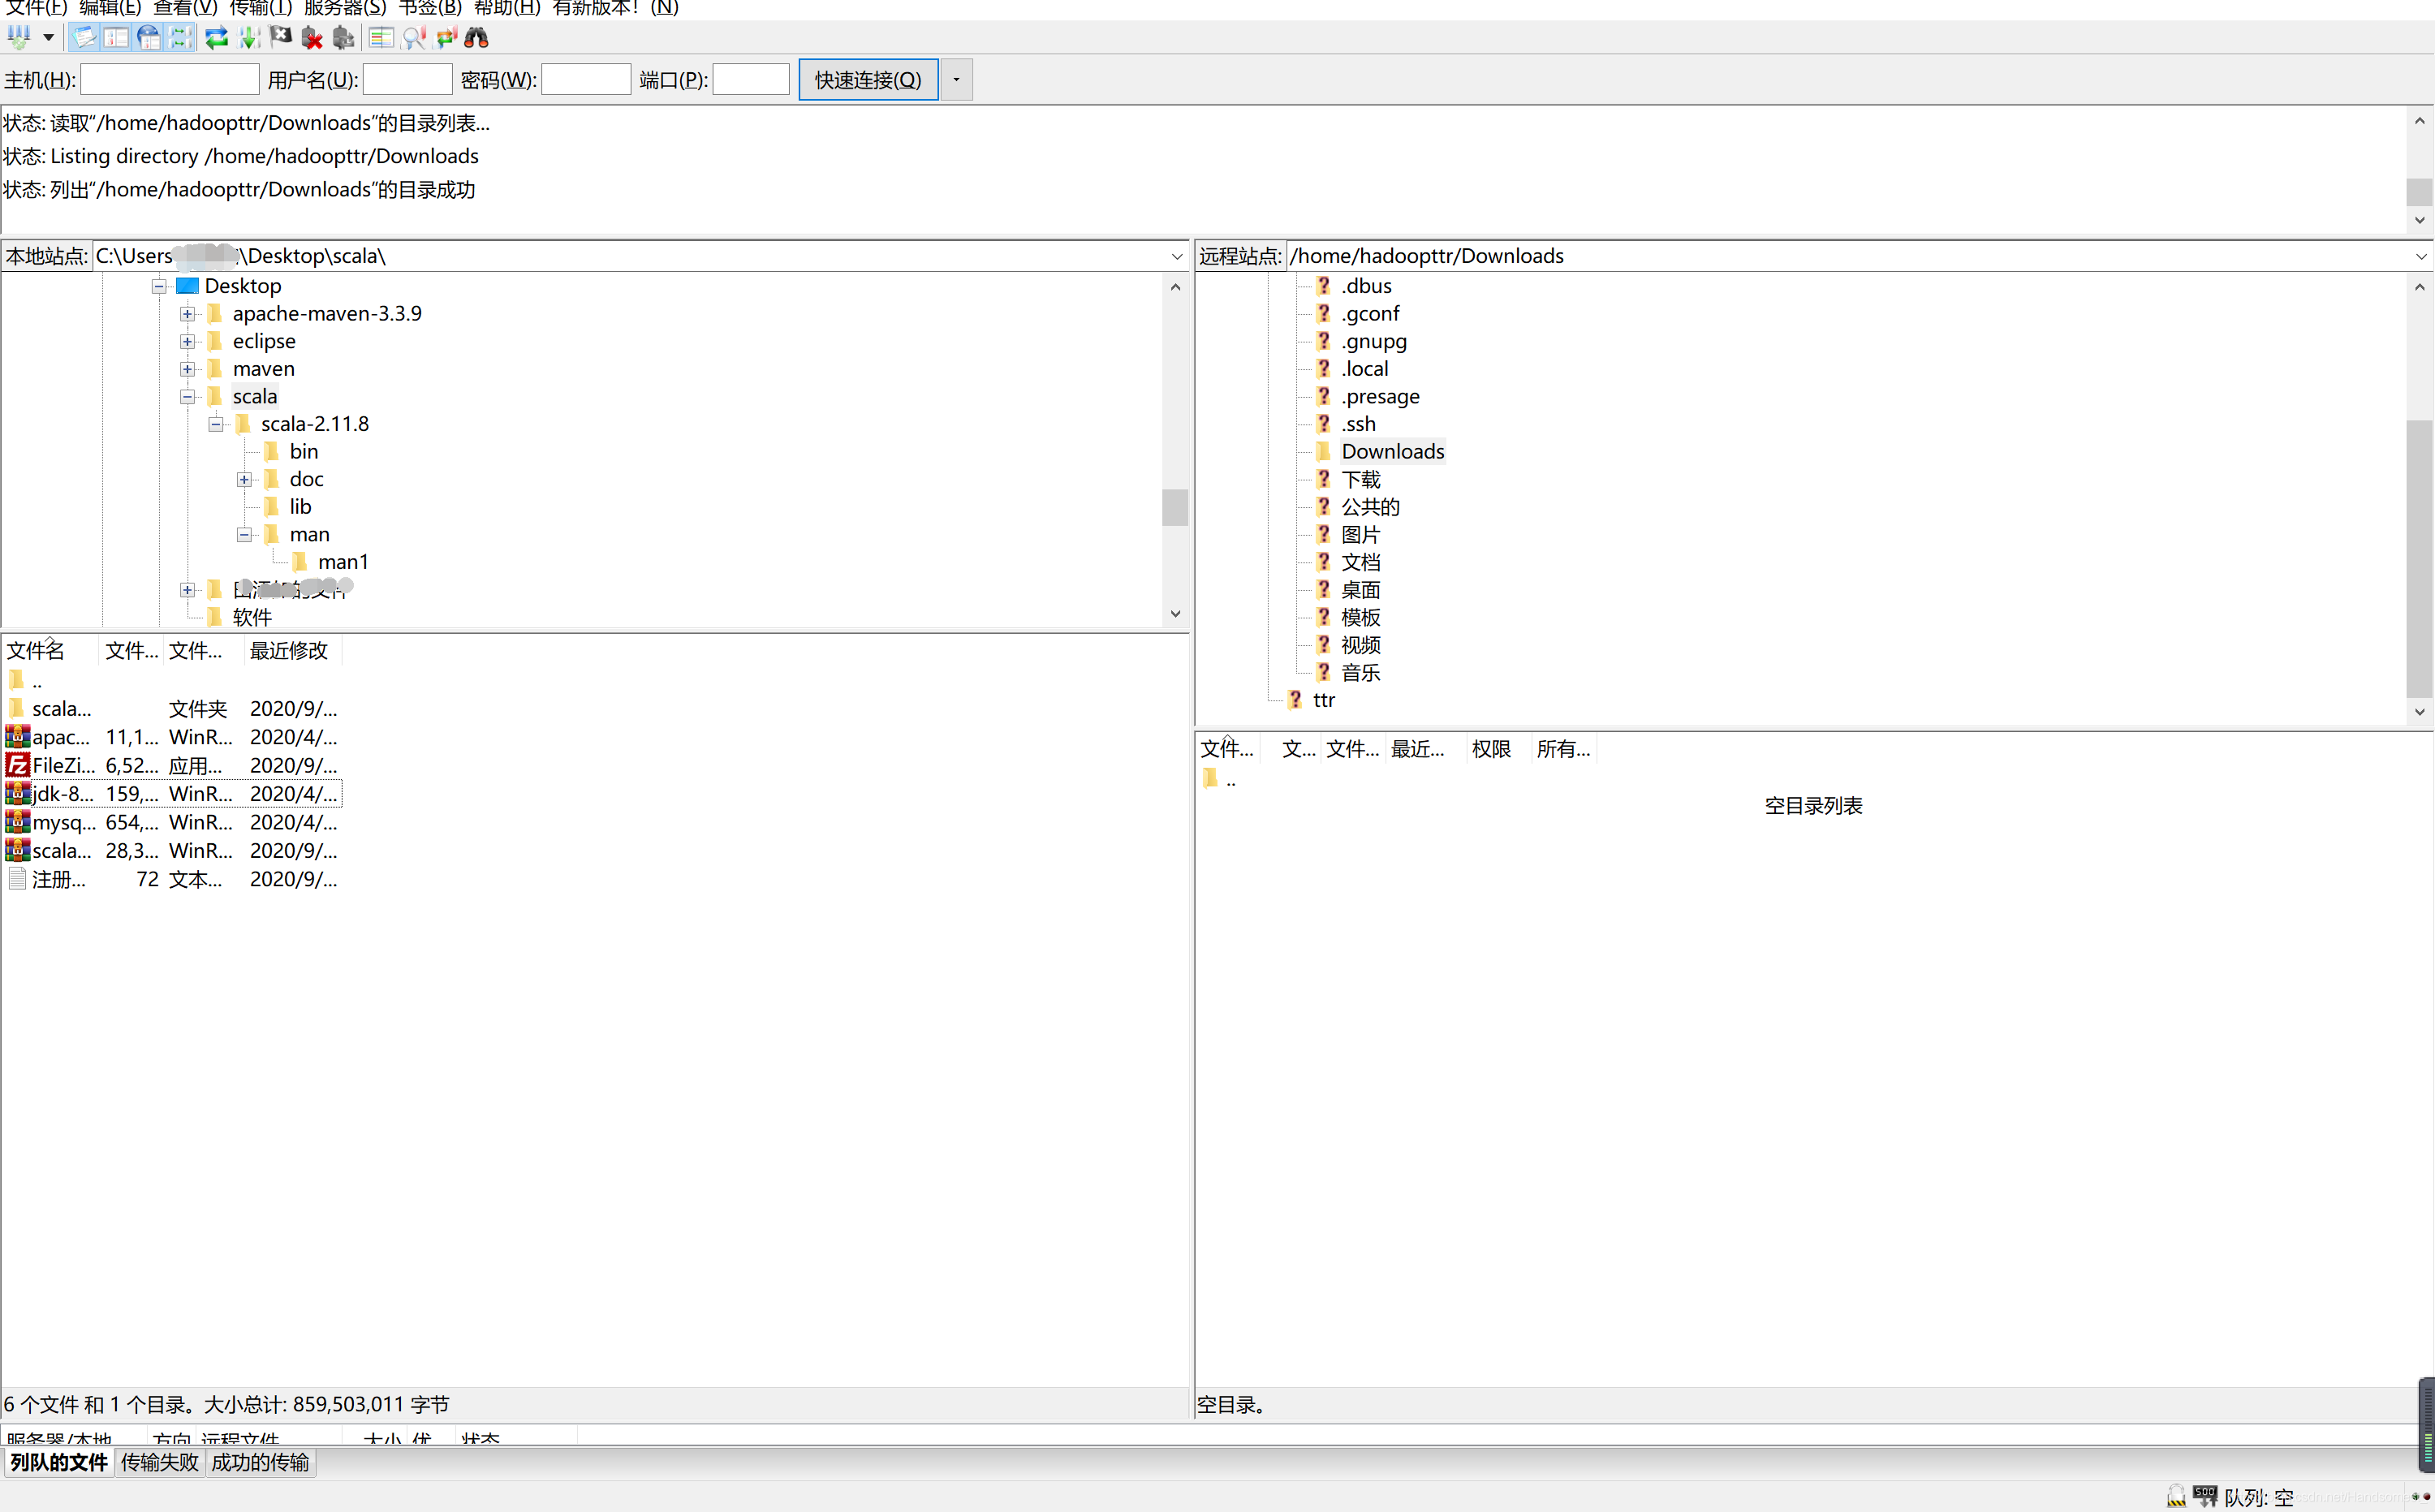Click the folder icon beside man1
The height and width of the screenshot is (1512, 2435).
[x=300, y=562]
